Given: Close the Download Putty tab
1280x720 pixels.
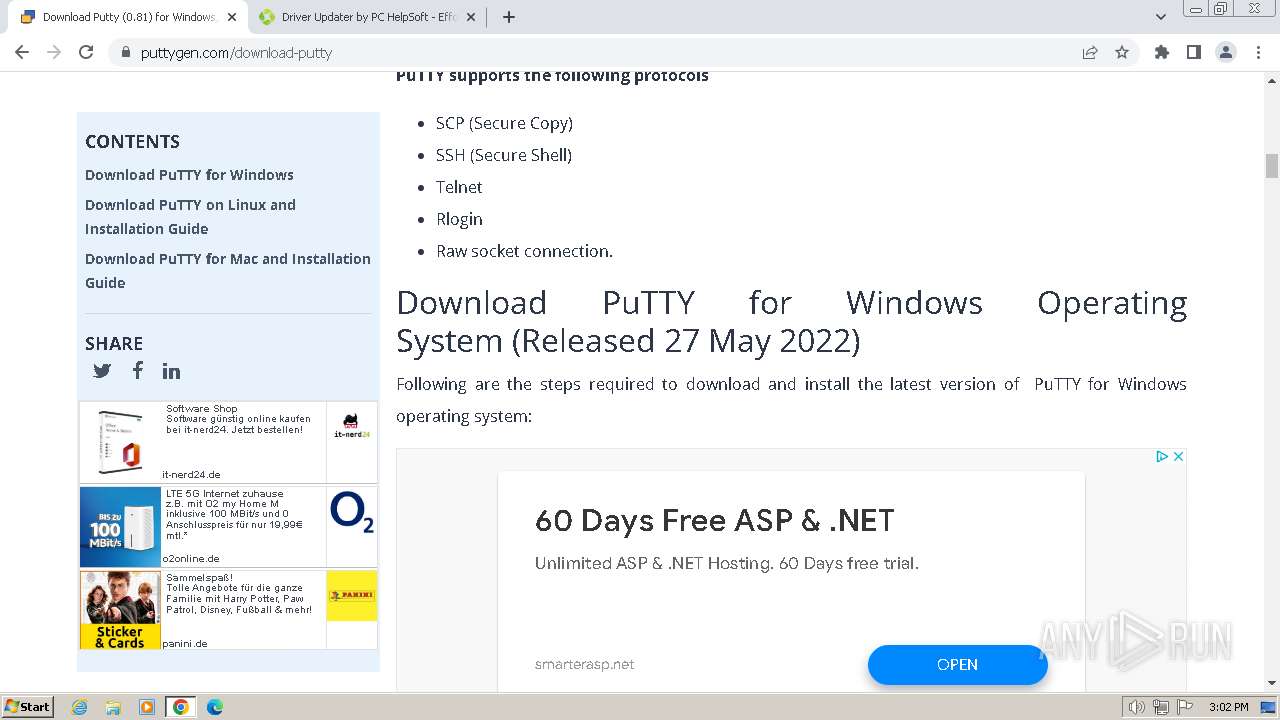Looking at the screenshot, I should [x=232, y=17].
